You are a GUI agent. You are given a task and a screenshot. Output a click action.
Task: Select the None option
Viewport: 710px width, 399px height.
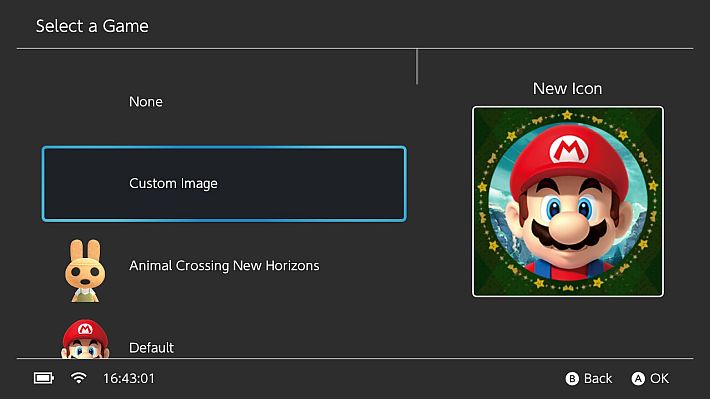(x=224, y=102)
